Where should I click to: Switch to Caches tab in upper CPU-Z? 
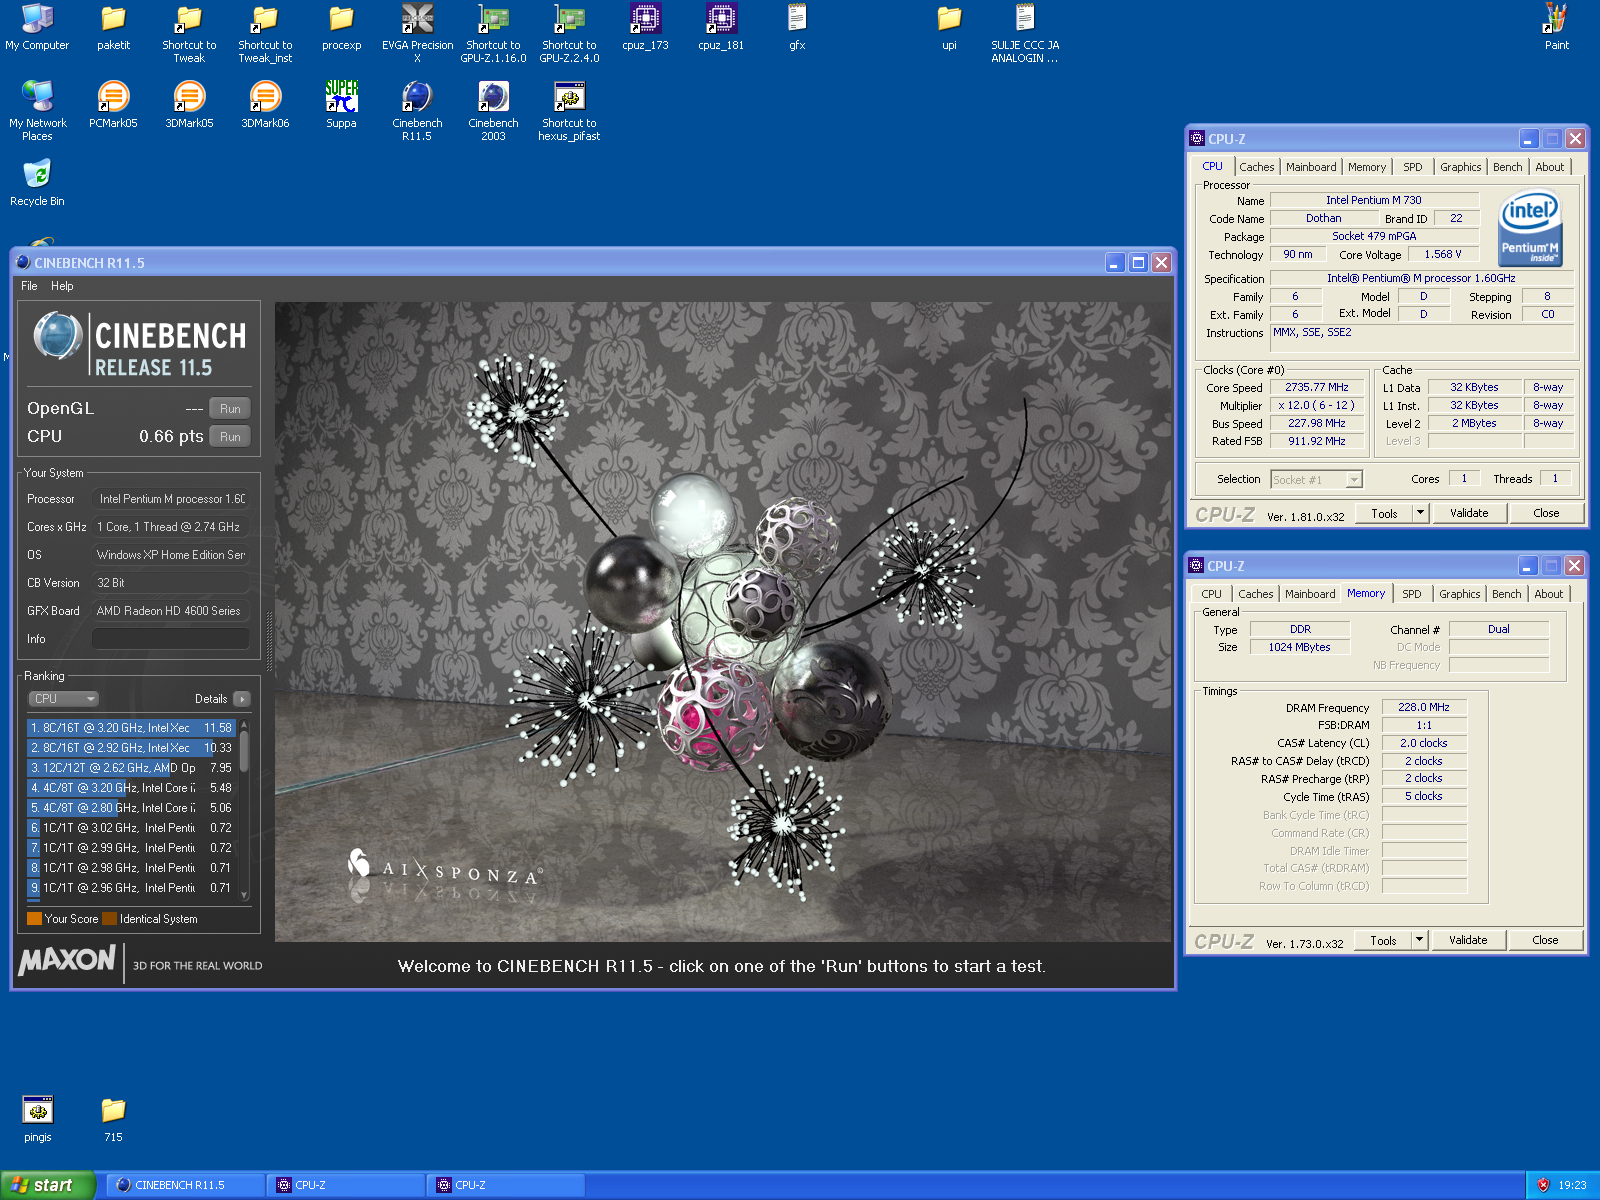pos(1256,167)
